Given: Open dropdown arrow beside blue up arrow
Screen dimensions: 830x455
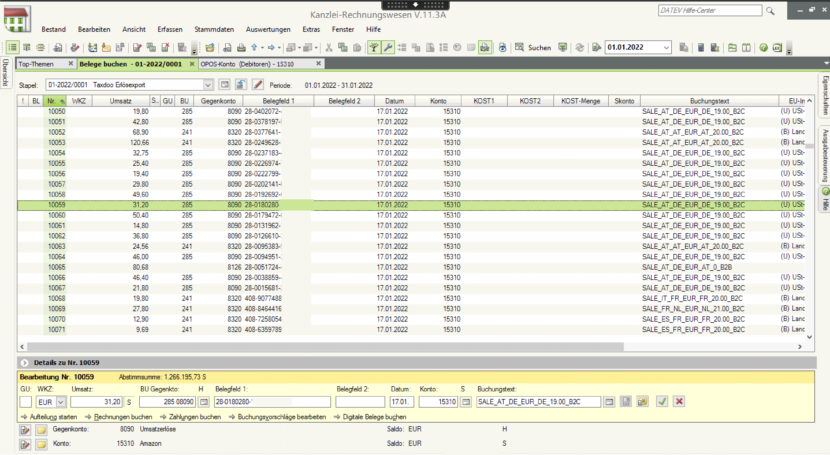Looking at the screenshot, I should [262, 48].
